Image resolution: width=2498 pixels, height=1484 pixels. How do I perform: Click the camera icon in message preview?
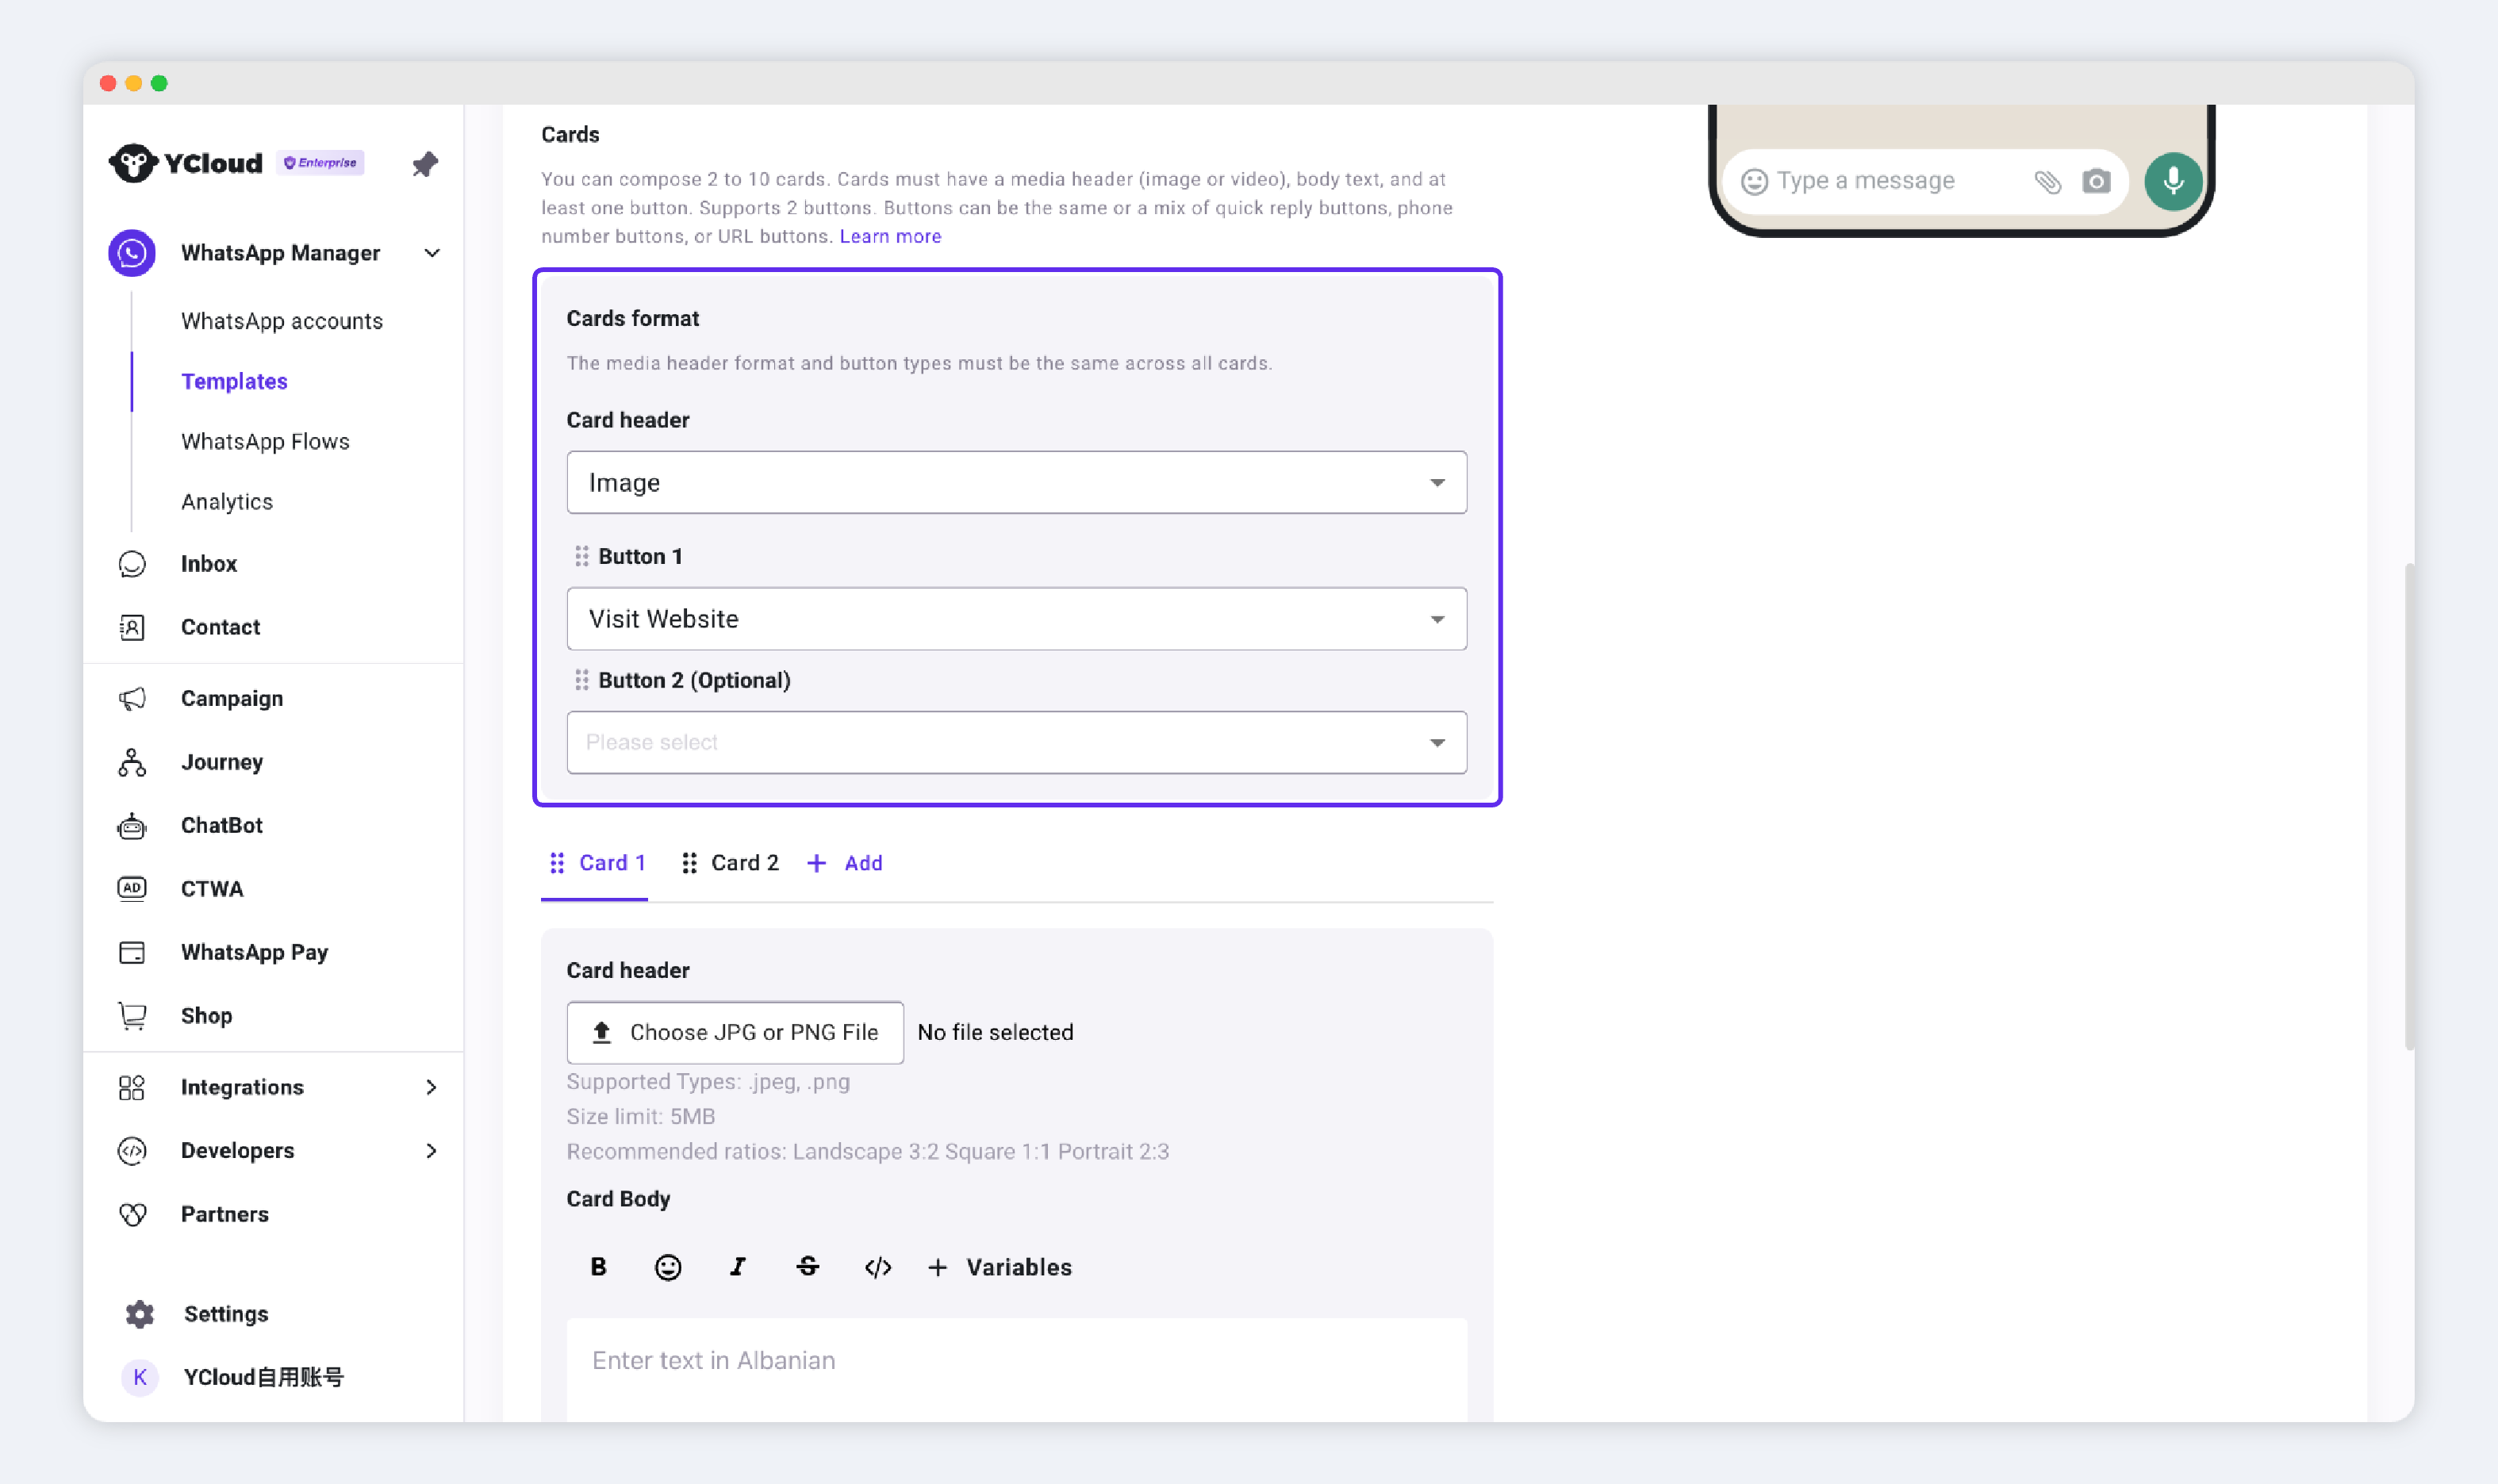[x=2096, y=181]
